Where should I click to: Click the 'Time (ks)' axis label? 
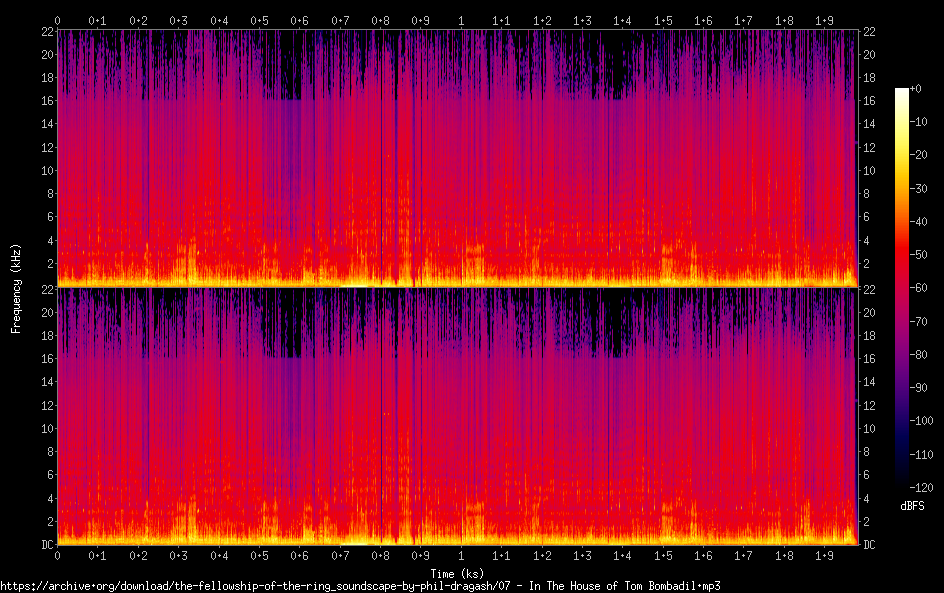(x=457, y=573)
